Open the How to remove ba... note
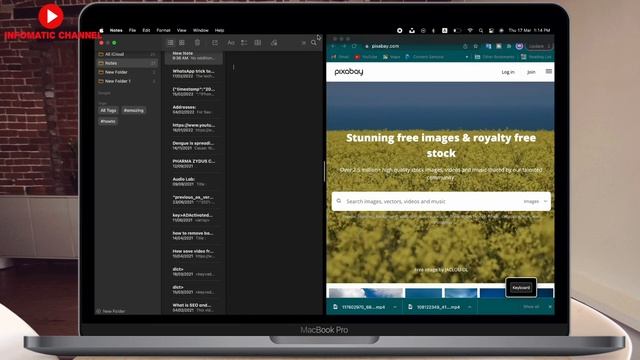Screen dimensions: 640x360 193,235
